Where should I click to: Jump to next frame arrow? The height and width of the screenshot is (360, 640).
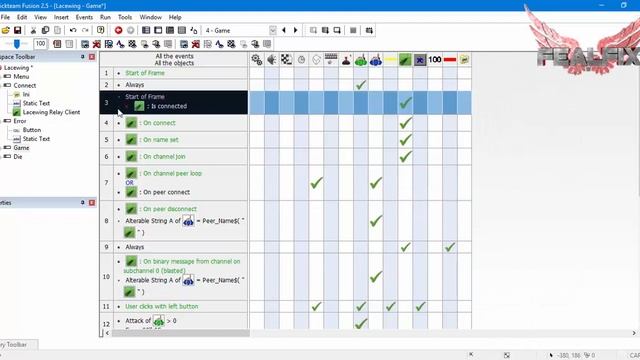point(296,31)
